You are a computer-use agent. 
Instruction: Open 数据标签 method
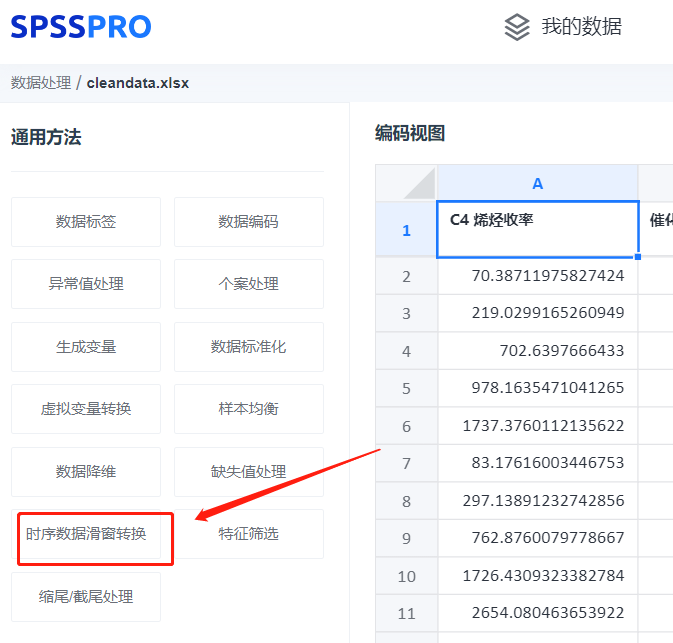click(x=86, y=222)
